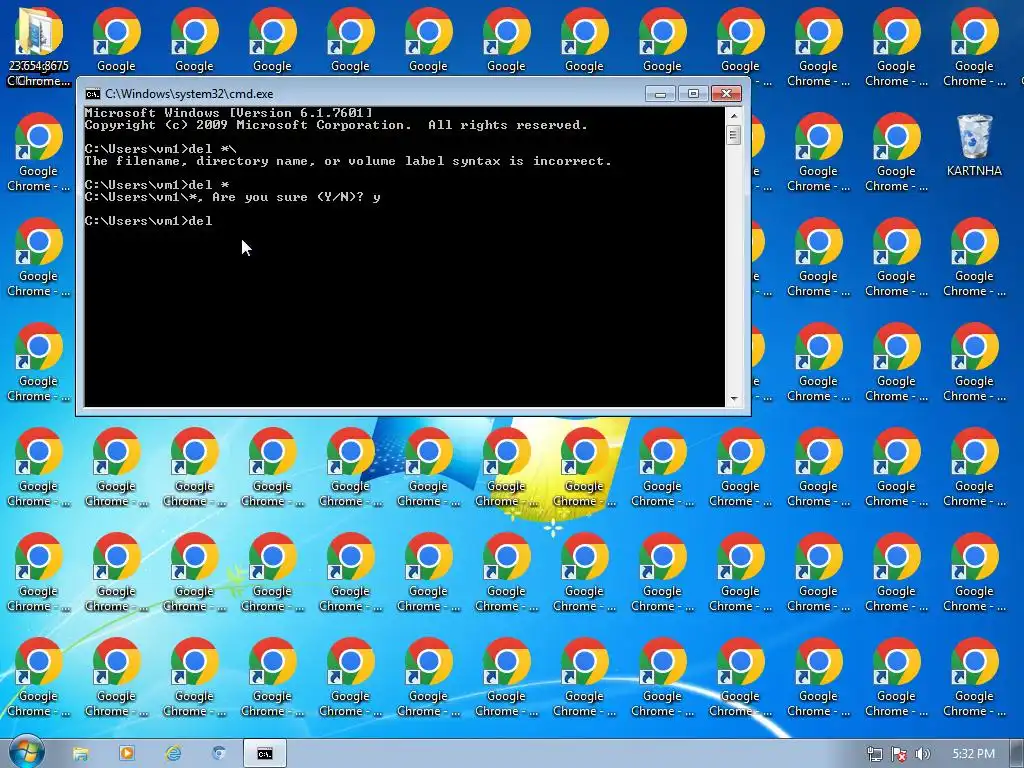Image resolution: width=1024 pixels, height=768 pixels.
Task: Close the cmd.exe window
Action: point(726,94)
